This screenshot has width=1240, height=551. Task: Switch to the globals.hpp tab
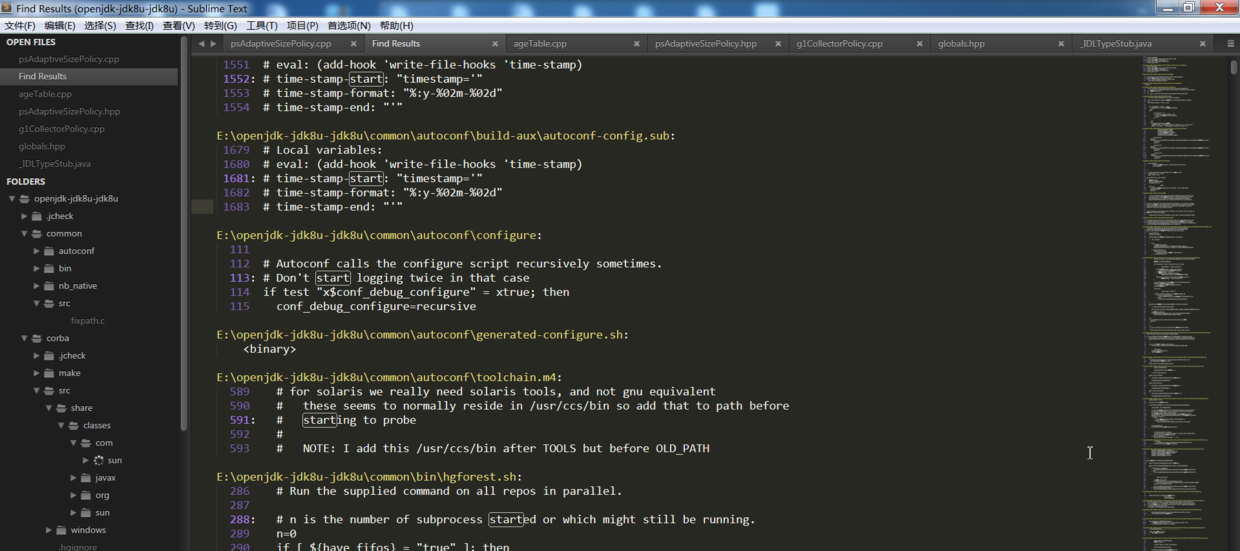(x=961, y=44)
